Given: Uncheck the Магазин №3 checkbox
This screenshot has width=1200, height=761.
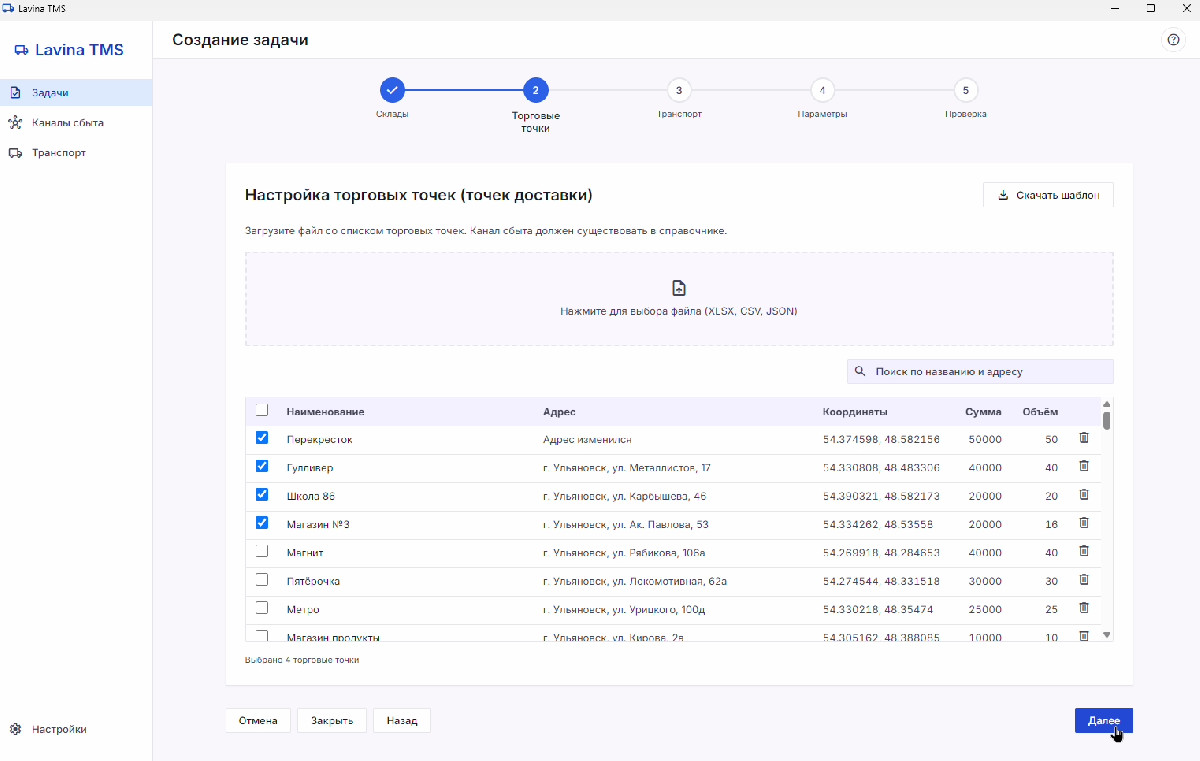Looking at the screenshot, I should click(262, 522).
